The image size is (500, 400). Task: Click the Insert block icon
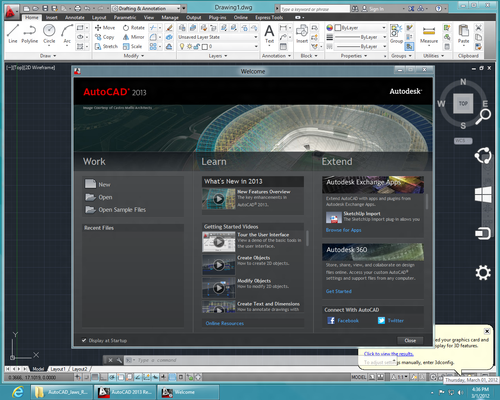[302, 34]
